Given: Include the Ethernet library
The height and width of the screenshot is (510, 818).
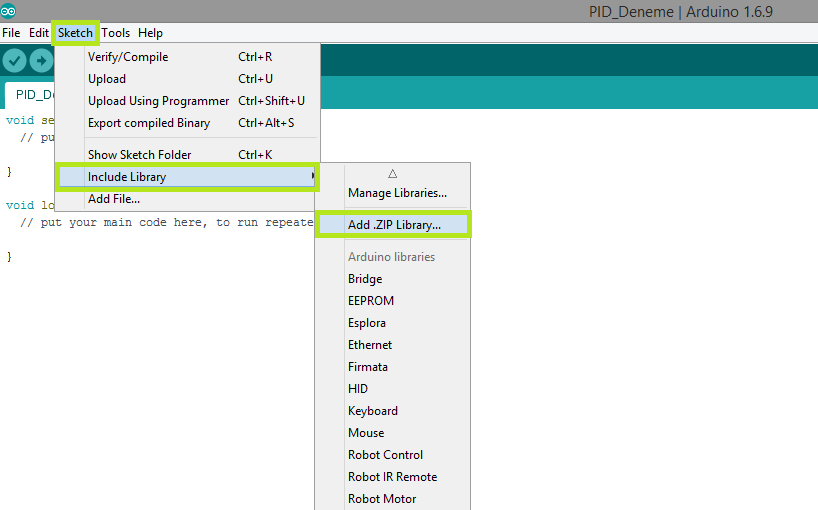Looking at the screenshot, I should [393, 345].
